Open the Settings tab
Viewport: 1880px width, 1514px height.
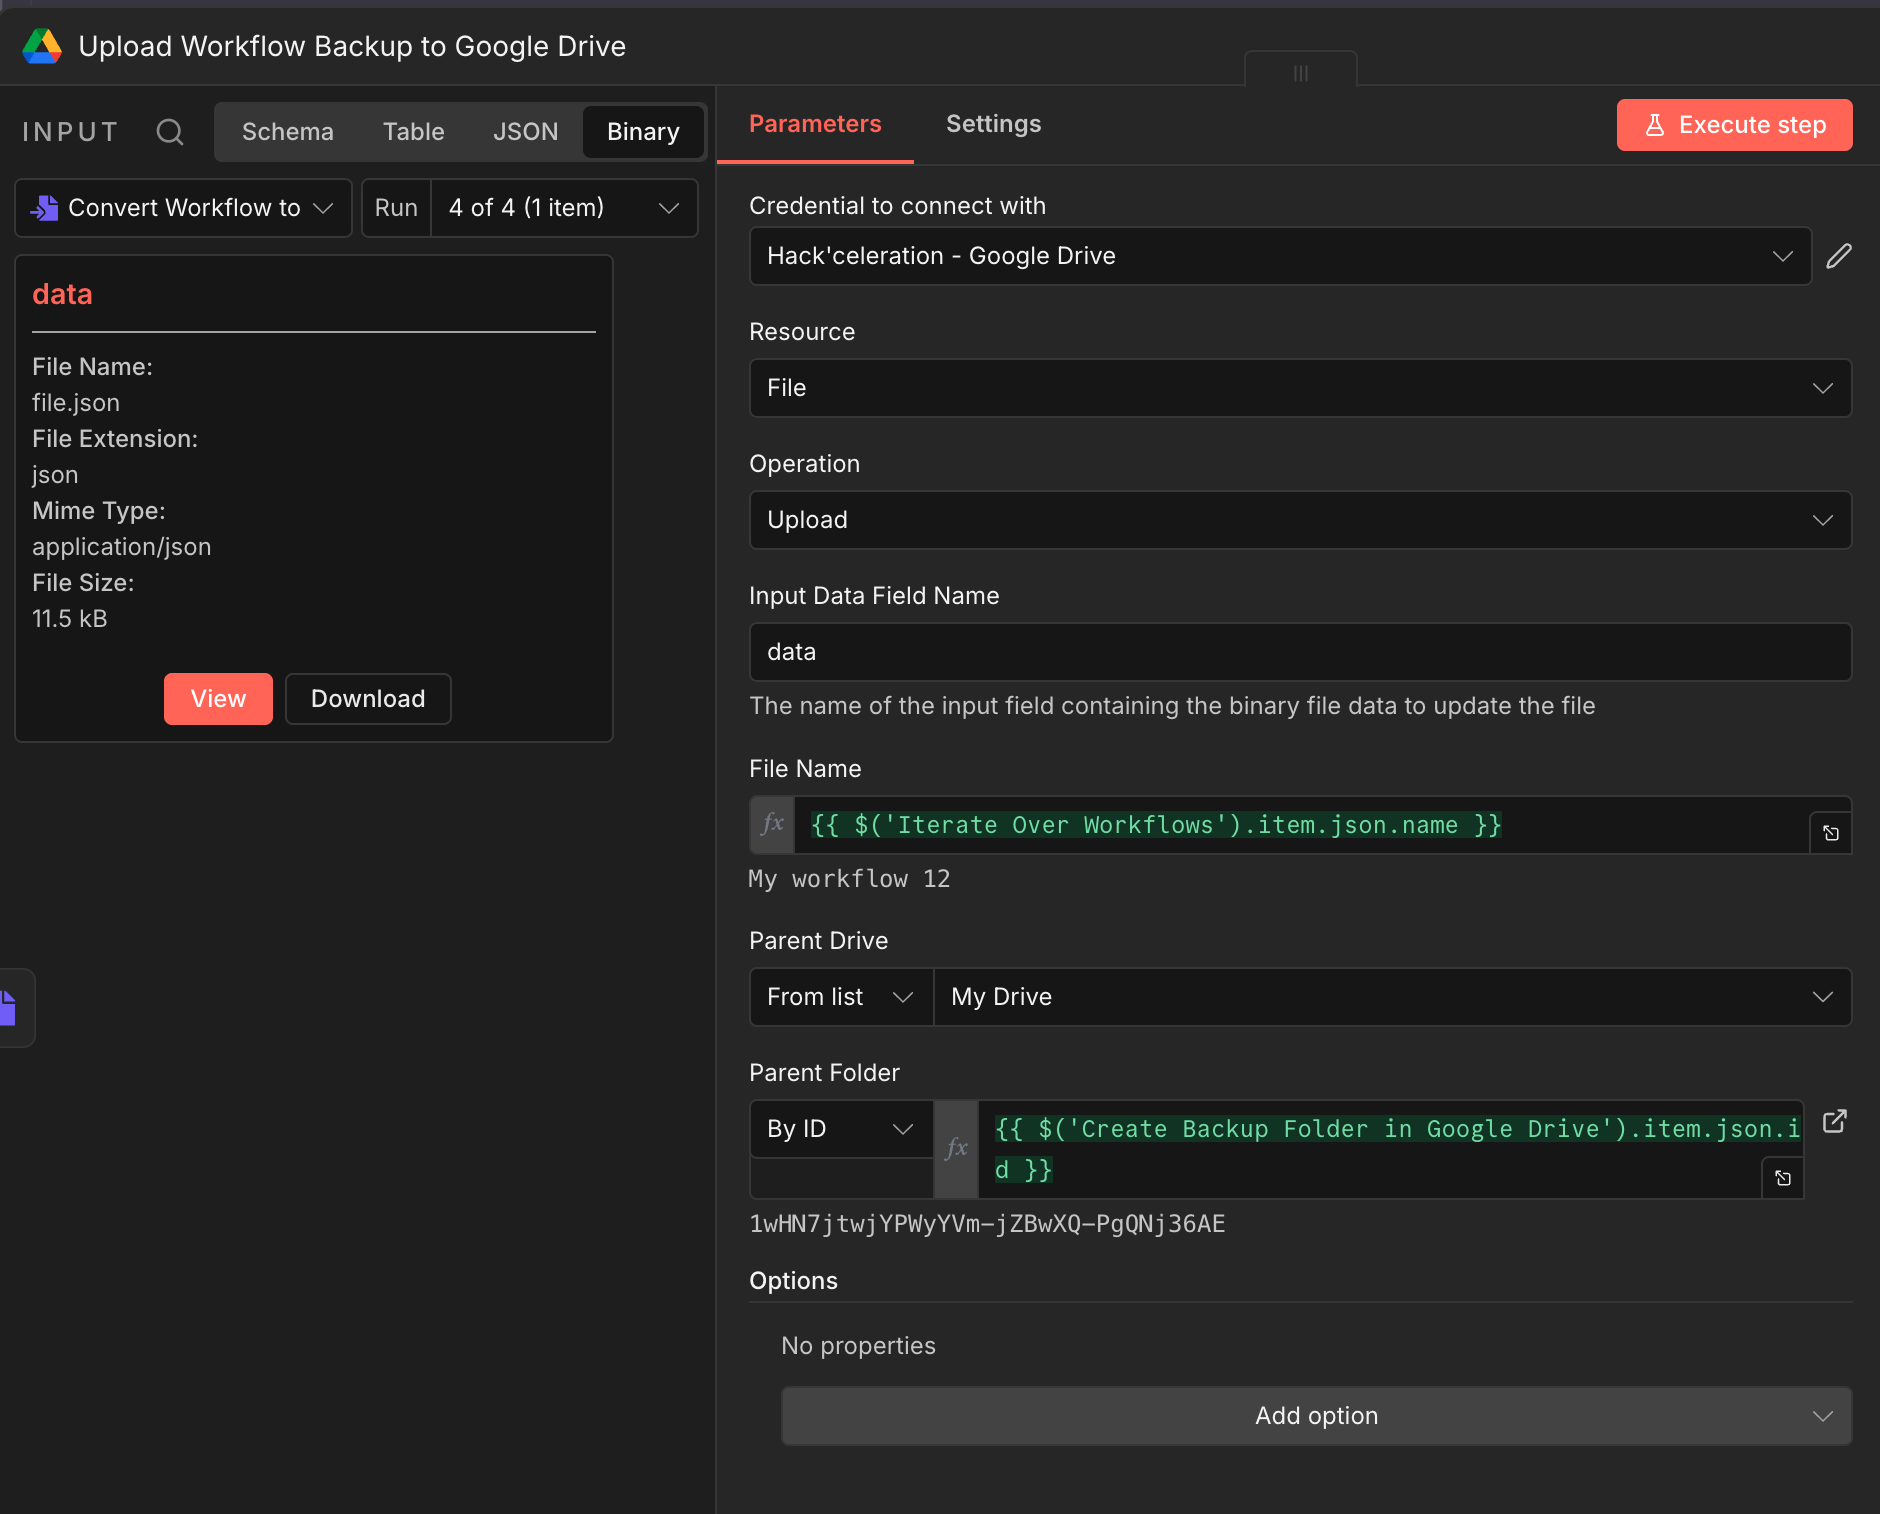993,124
